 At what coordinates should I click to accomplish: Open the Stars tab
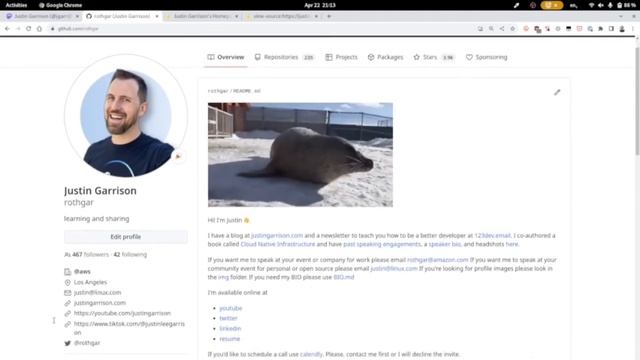434,57
